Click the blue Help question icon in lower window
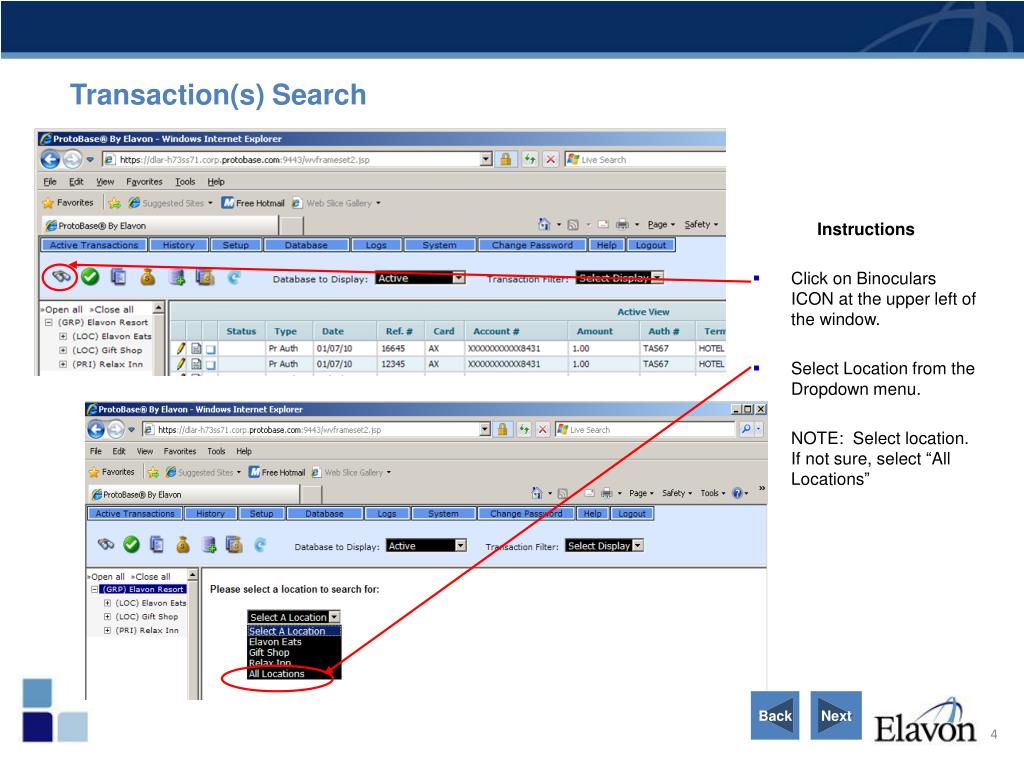This screenshot has height=768, width=1024. tap(737, 493)
